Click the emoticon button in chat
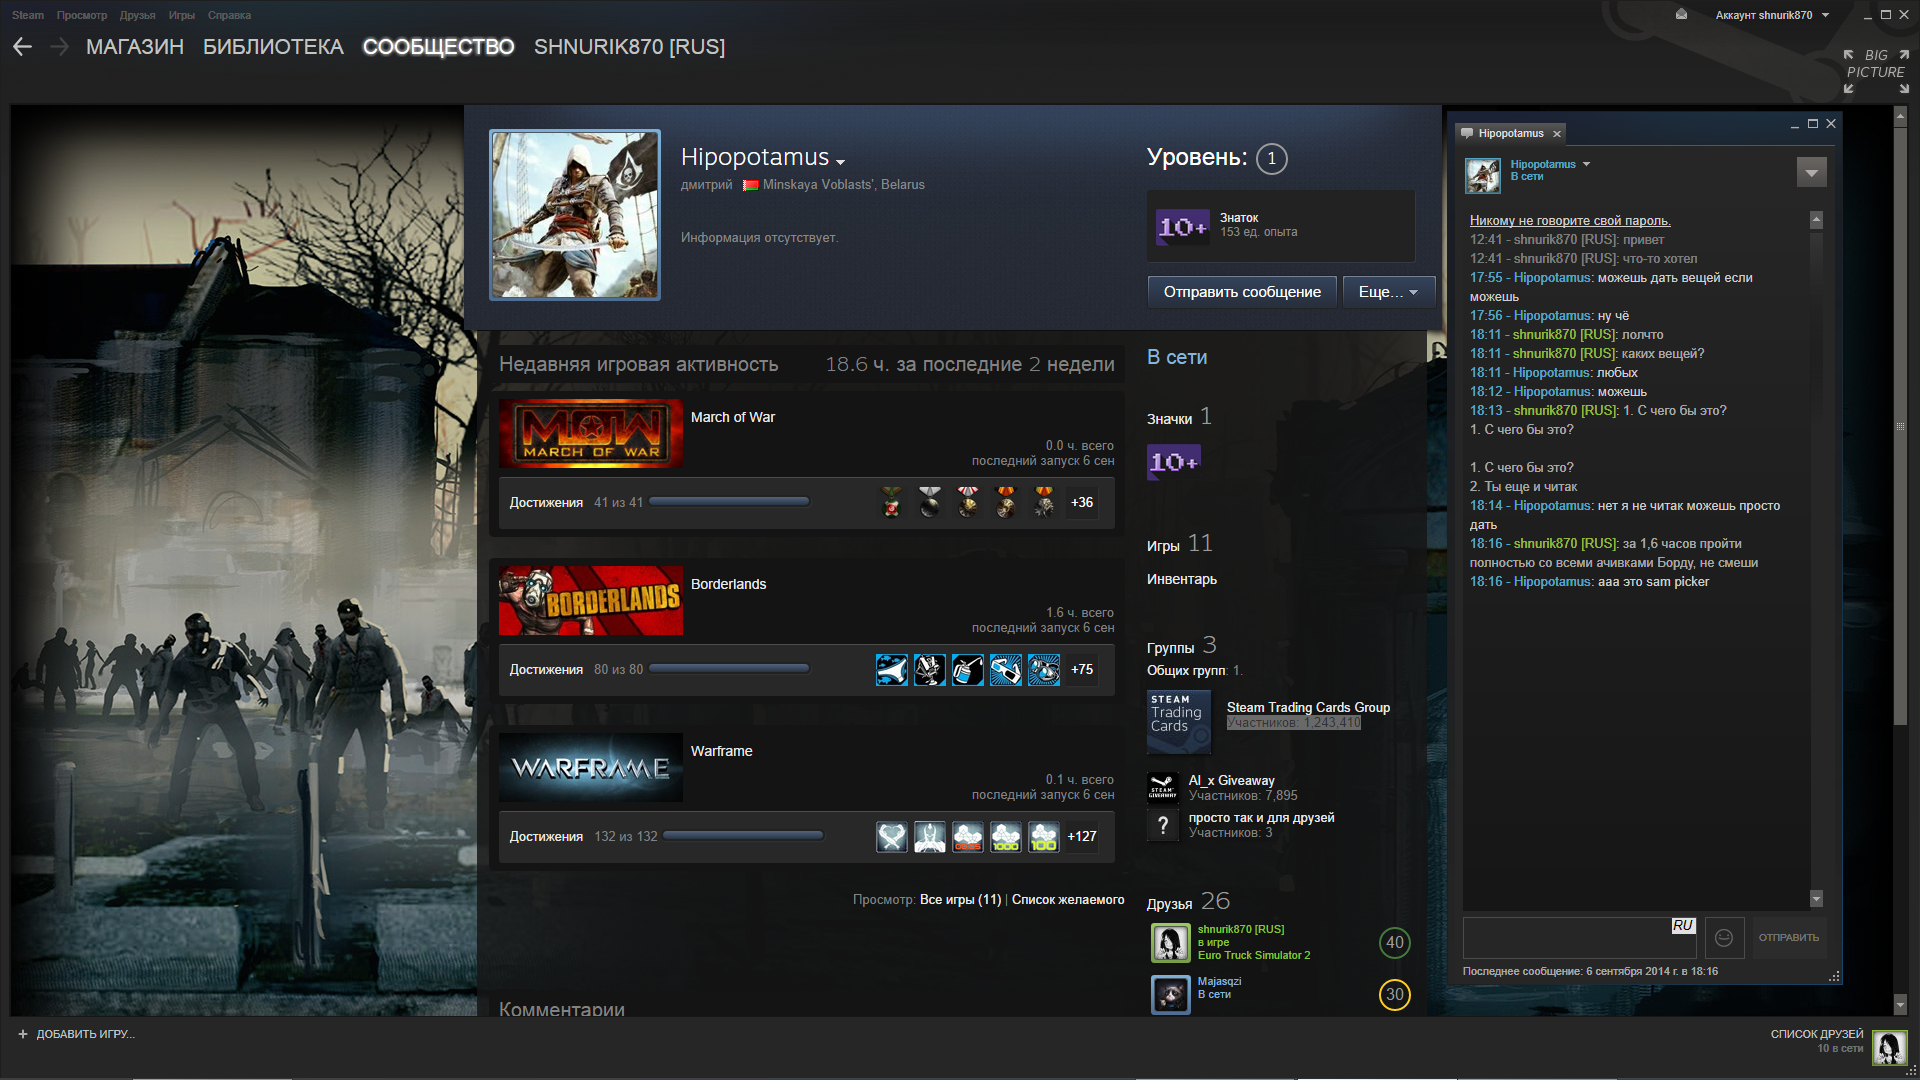Viewport: 1920px width, 1080px height. (1724, 937)
